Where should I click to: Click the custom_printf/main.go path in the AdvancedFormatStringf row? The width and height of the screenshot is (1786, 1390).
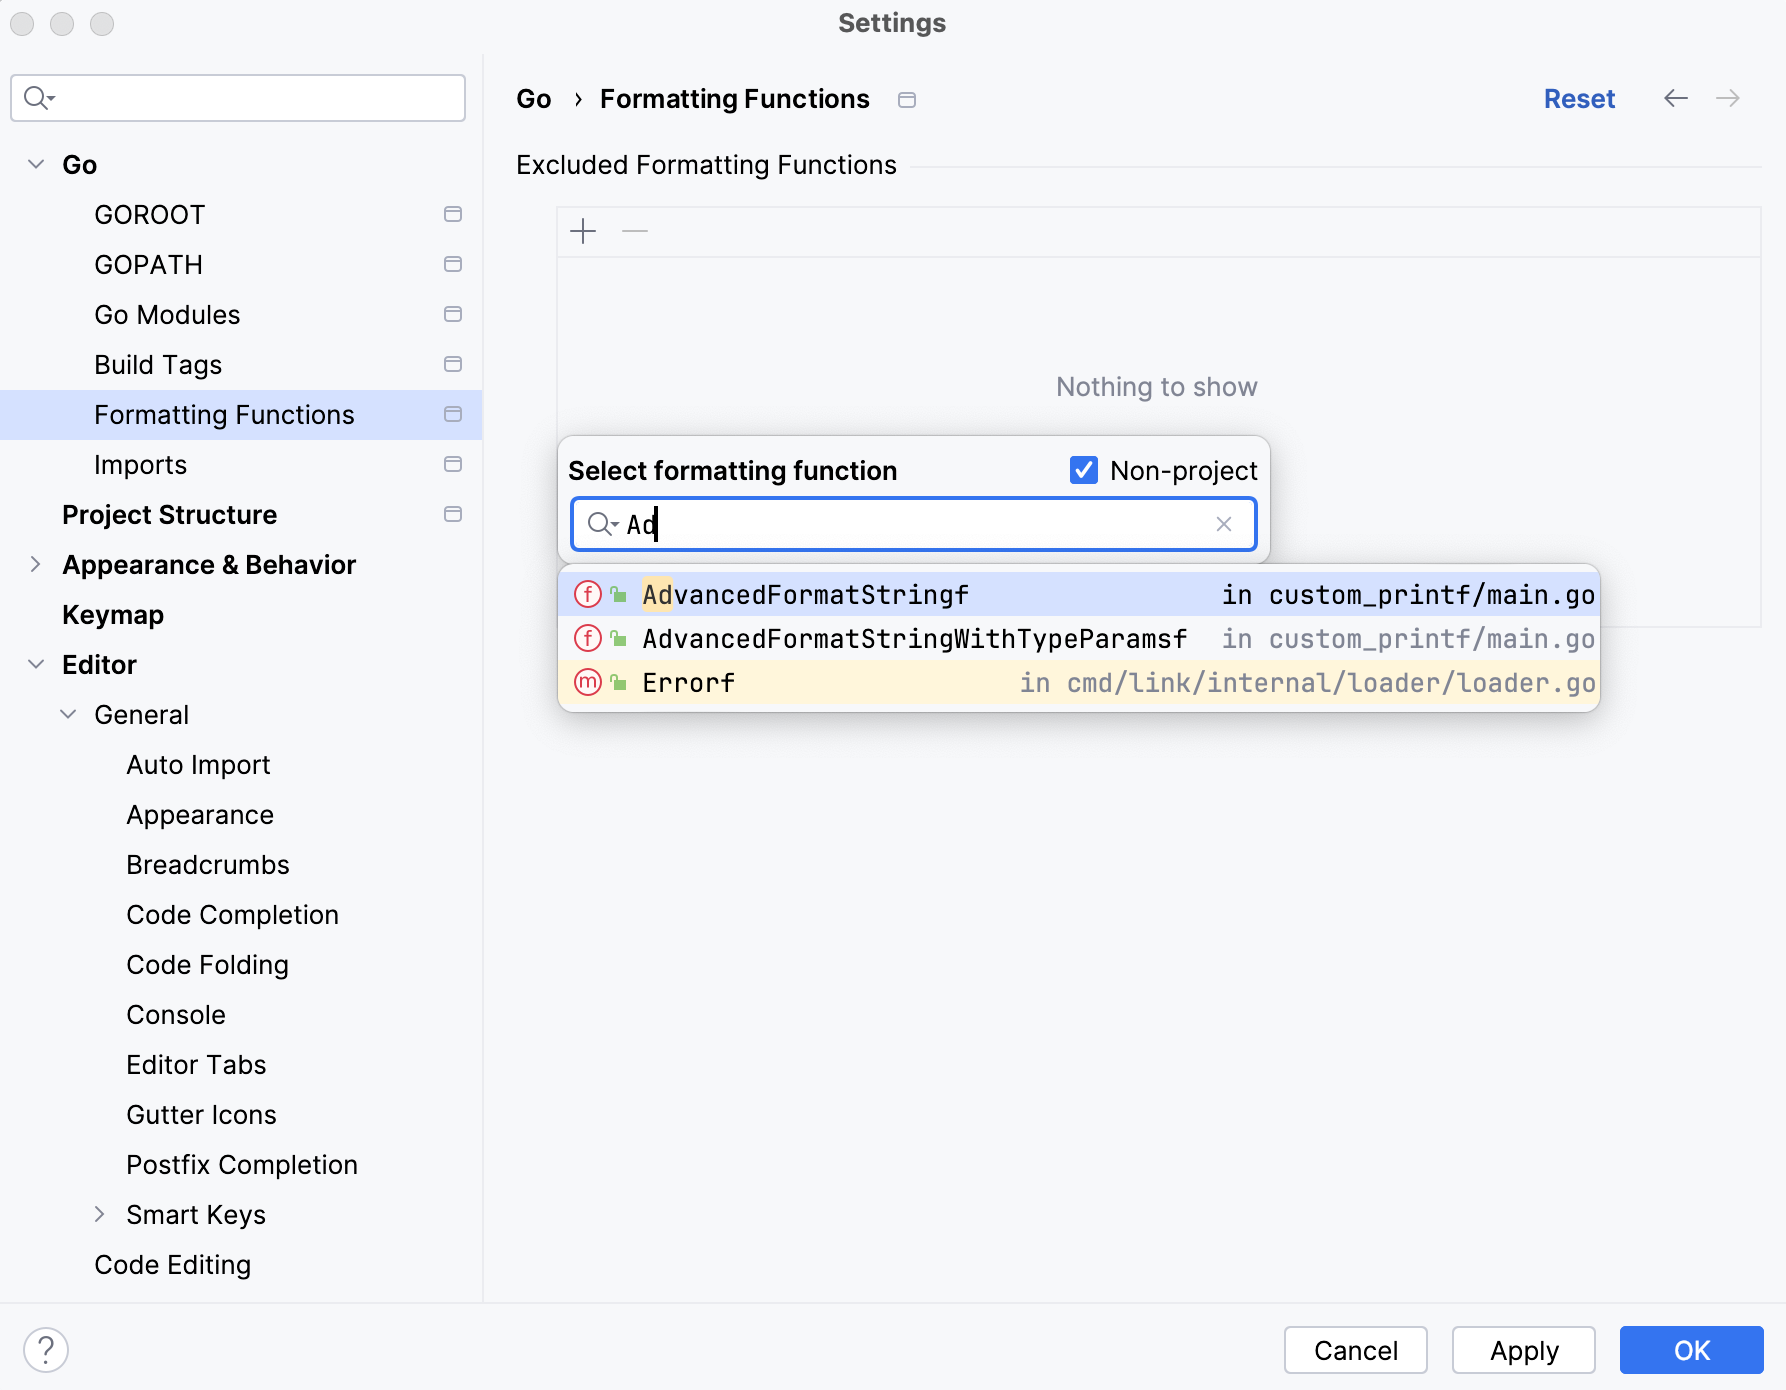pyautogui.click(x=1431, y=595)
